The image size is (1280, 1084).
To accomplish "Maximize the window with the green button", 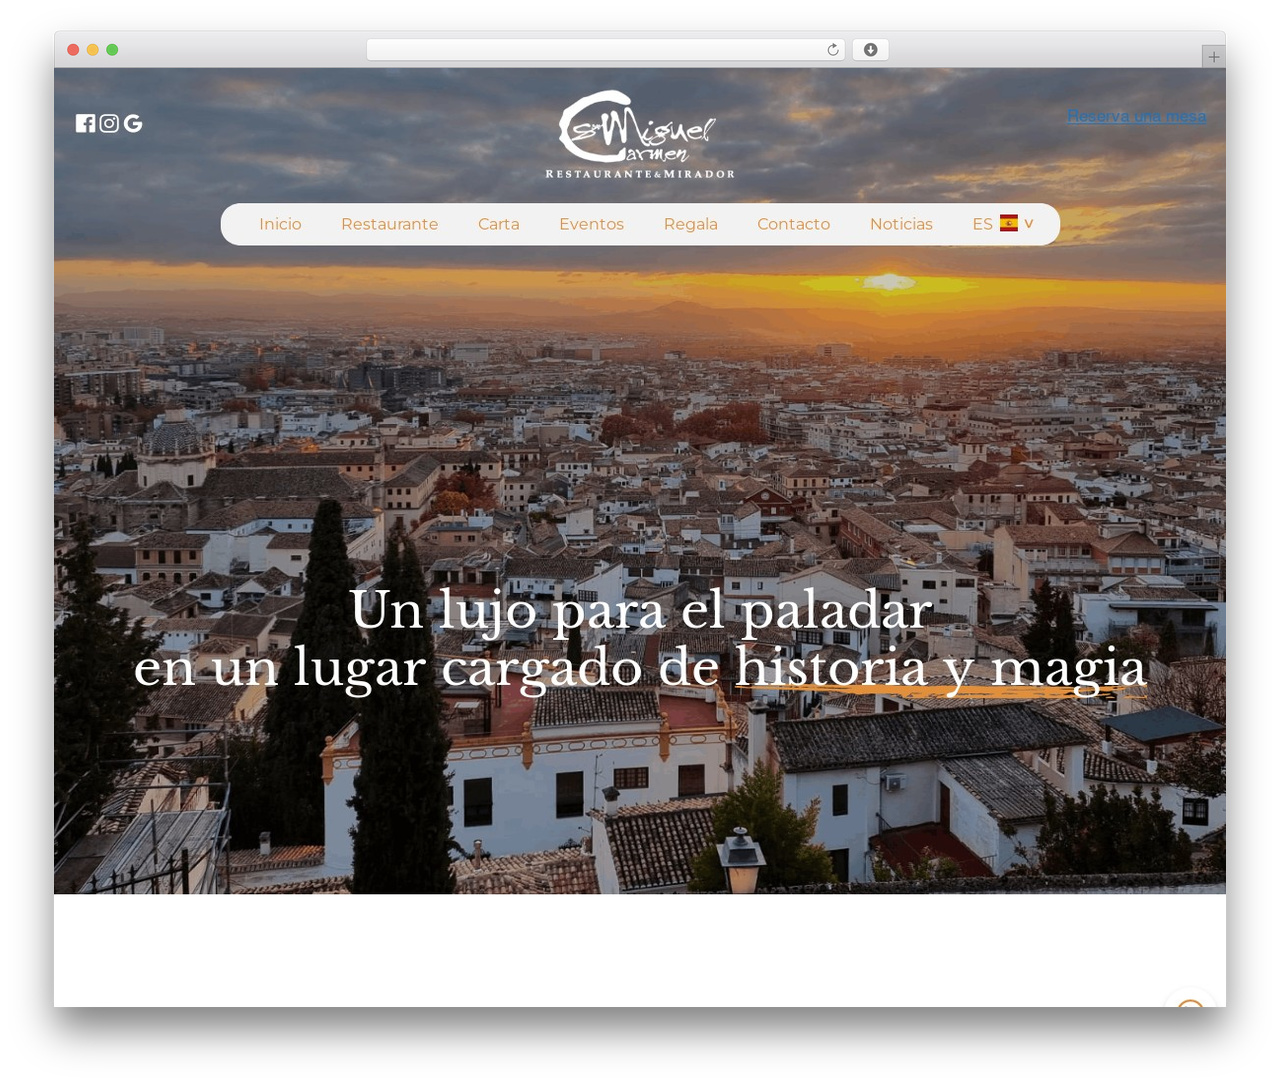I will (112, 50).
